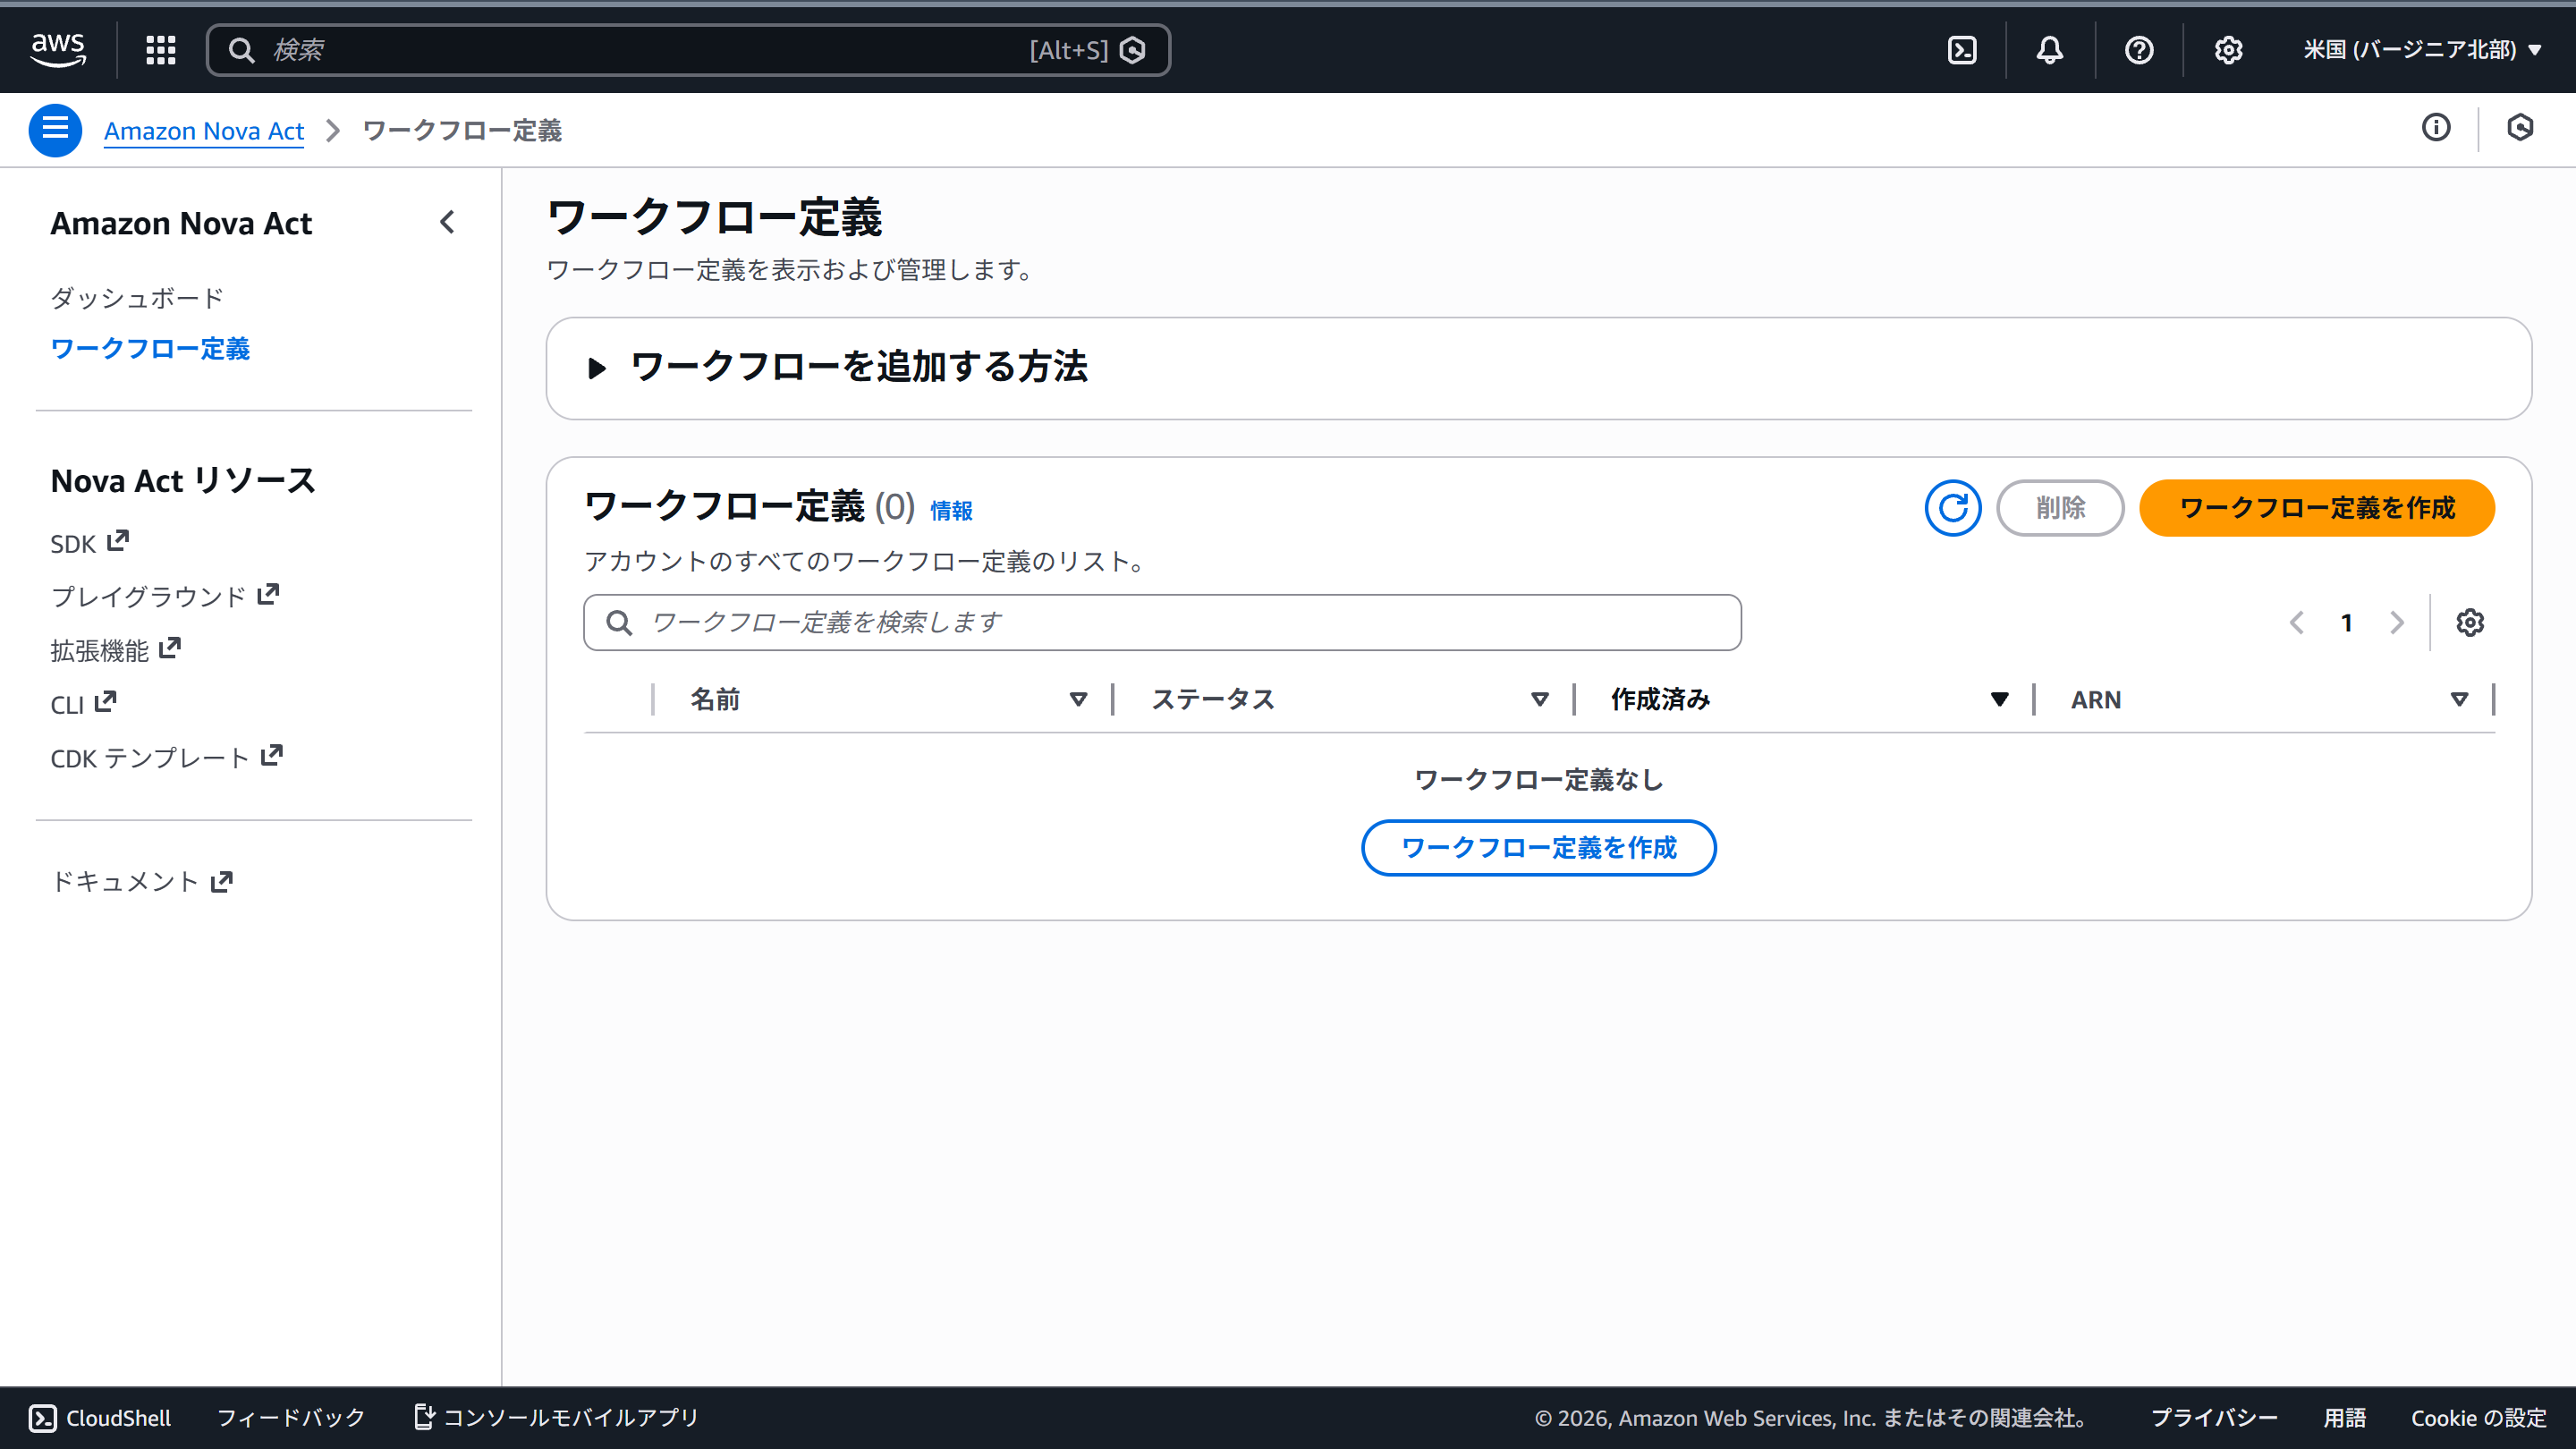Expand the region selector dropdown
This screenshot has width=2576, height=1449.
click(2422, 50)
